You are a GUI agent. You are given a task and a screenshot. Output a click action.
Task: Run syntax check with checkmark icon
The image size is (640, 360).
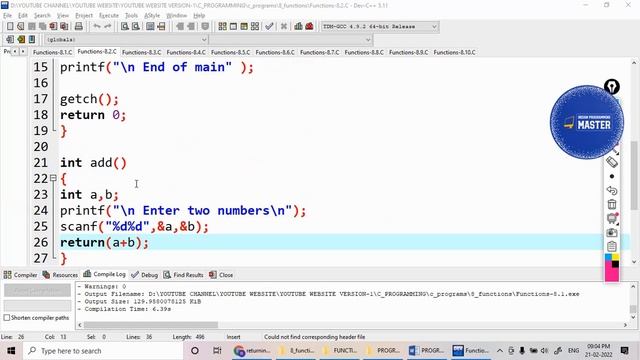[269, 27]
